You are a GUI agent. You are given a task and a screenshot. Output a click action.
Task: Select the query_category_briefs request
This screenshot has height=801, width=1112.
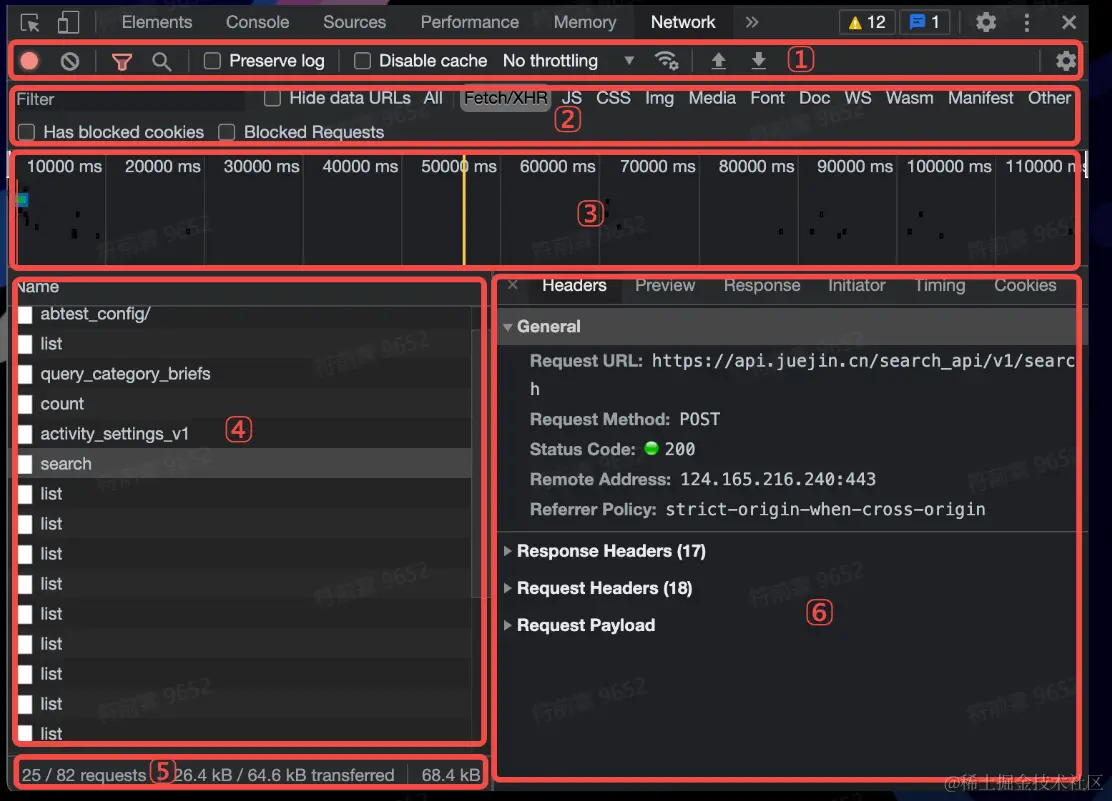[x=243, y=374]
